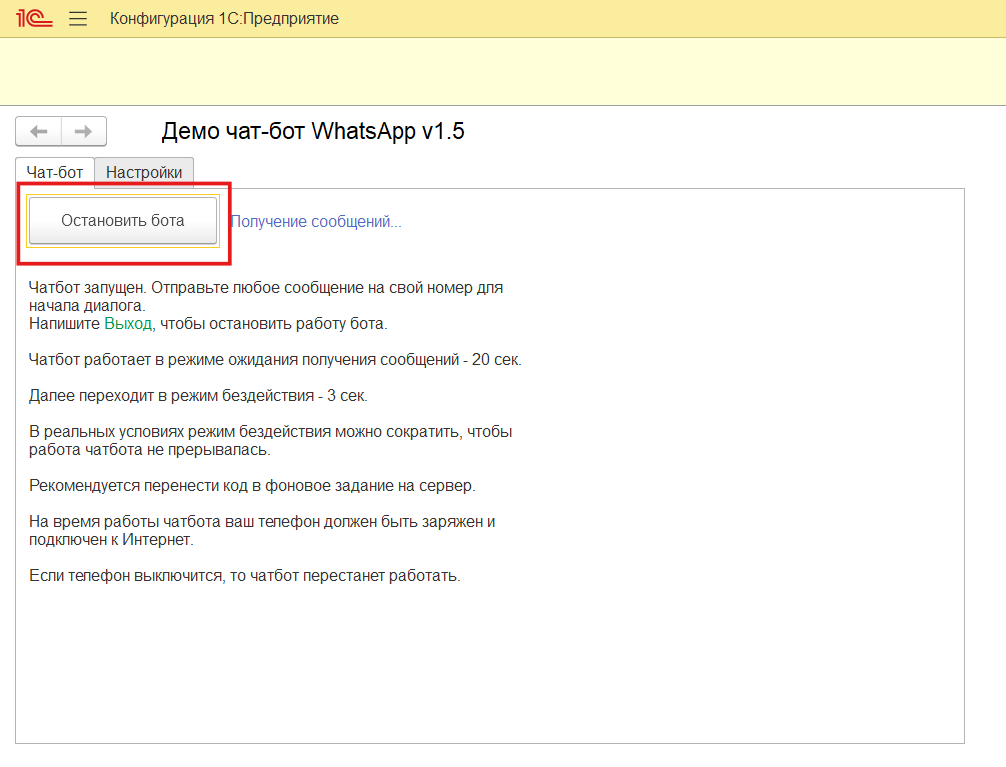The image size is (1006, 767).
Task: Stop the bot using the highlighted button
Action: 122,220
